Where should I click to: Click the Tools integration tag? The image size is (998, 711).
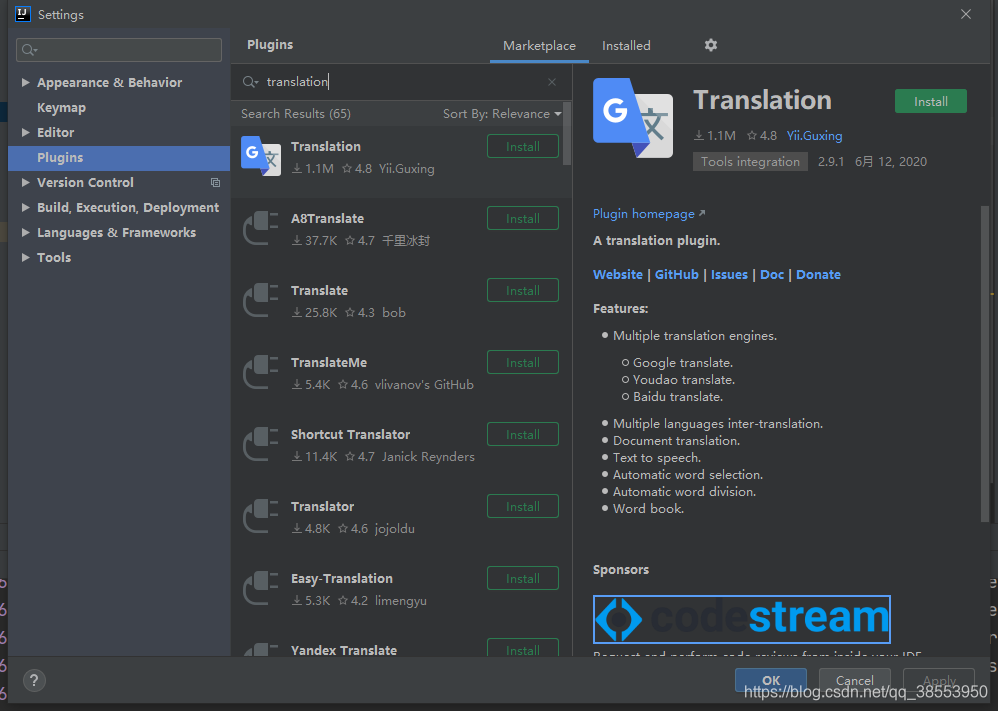(x=750, y=162)
